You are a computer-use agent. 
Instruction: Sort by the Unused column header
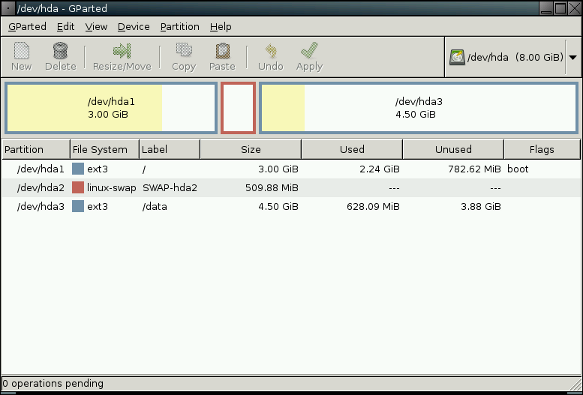453,150
